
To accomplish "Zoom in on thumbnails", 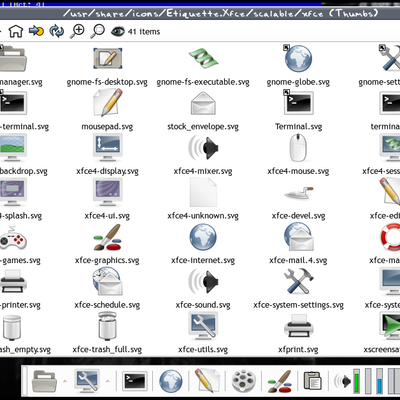I will point(77,31).
